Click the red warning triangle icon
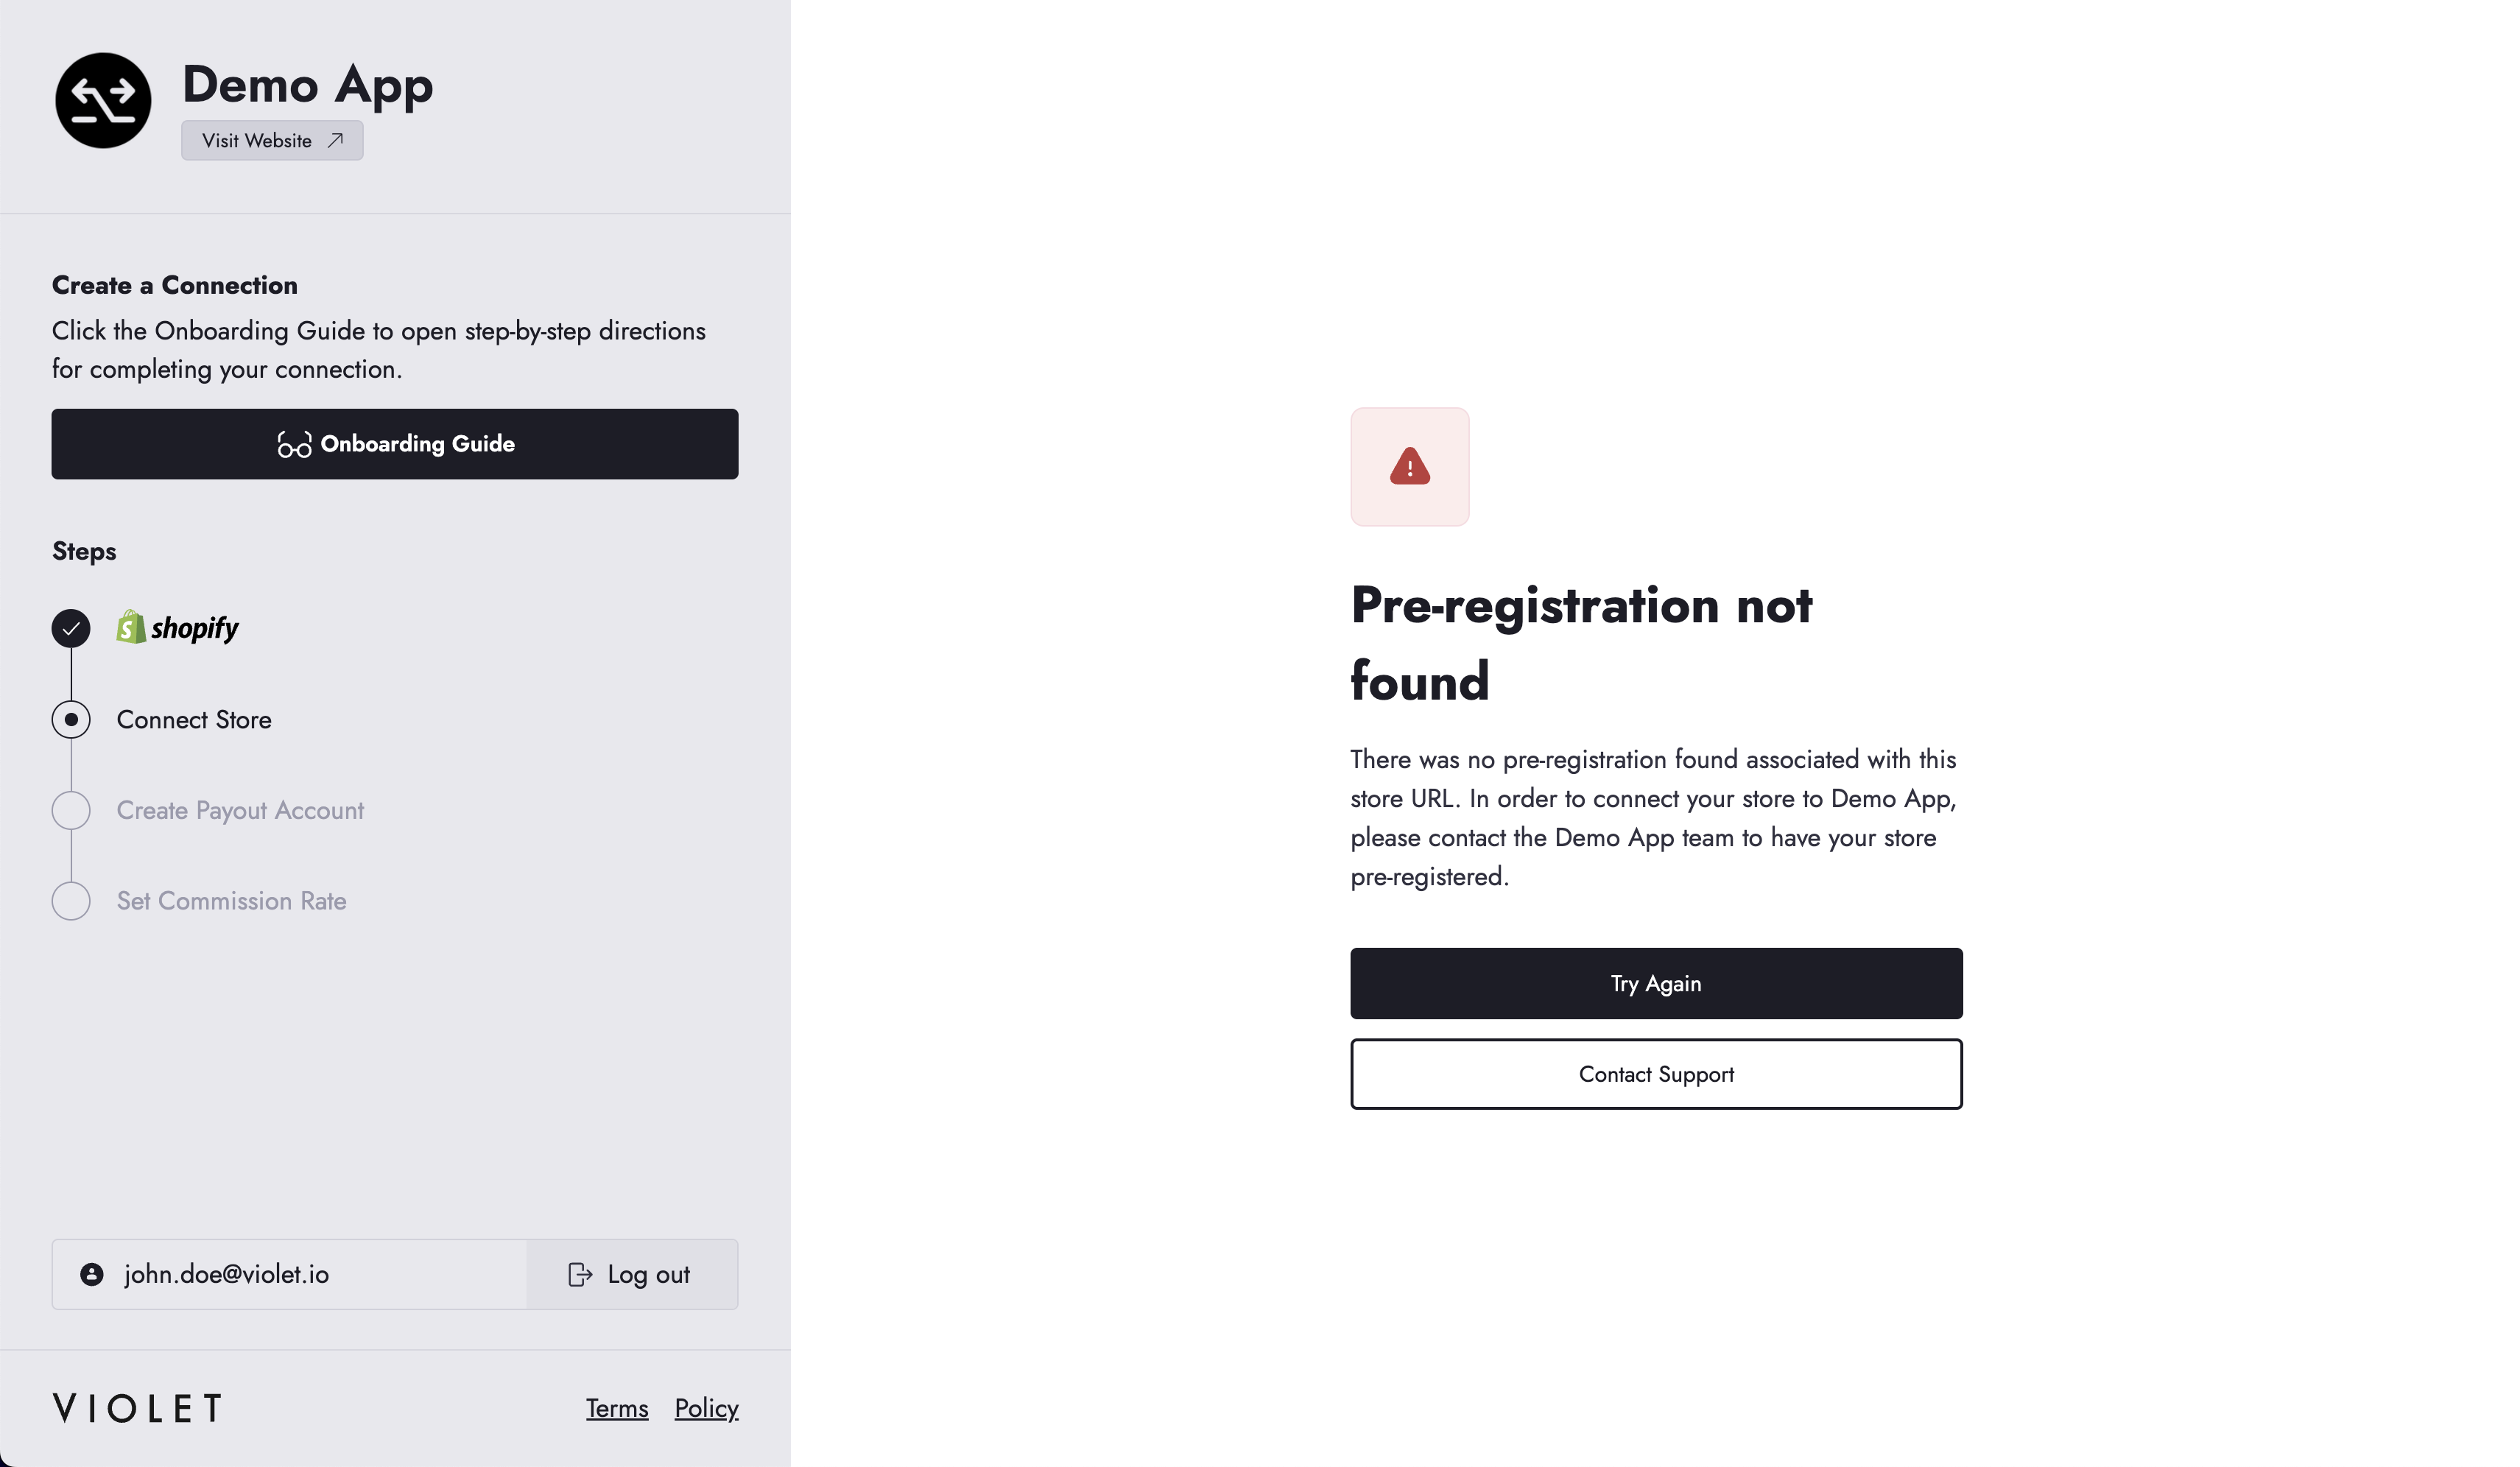The height and width of the screenshot is (1467, 2520). [1409, 467]
